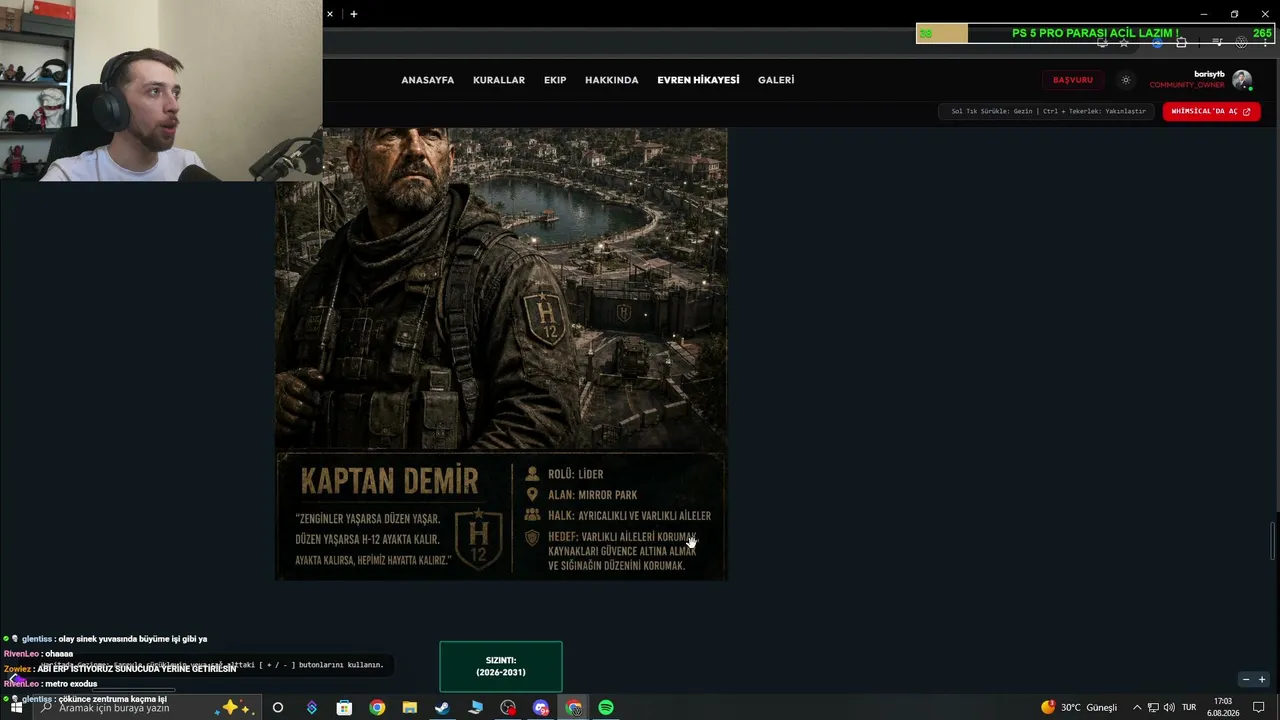Viewport: 1280px width, 720px height.
Task: Open the clock showing 17:03
Action: click(1223, 707)
